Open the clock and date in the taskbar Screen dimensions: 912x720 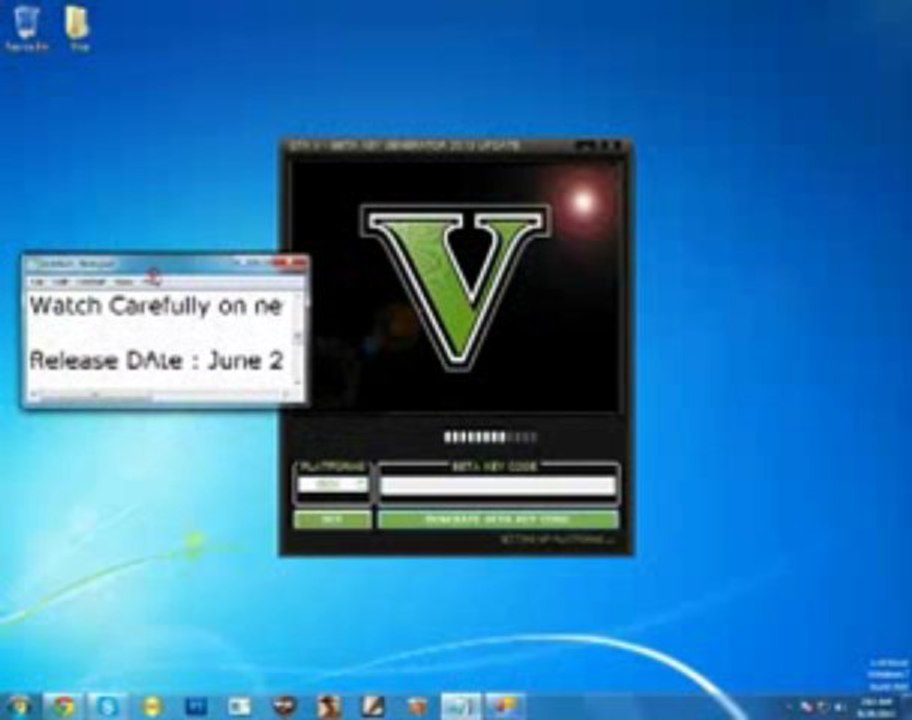point(878,707)
